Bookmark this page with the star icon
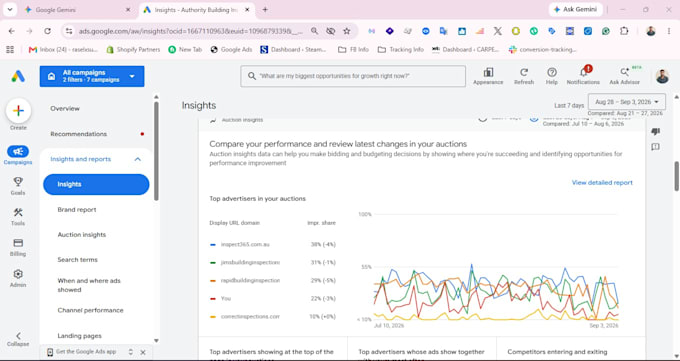 347,31
